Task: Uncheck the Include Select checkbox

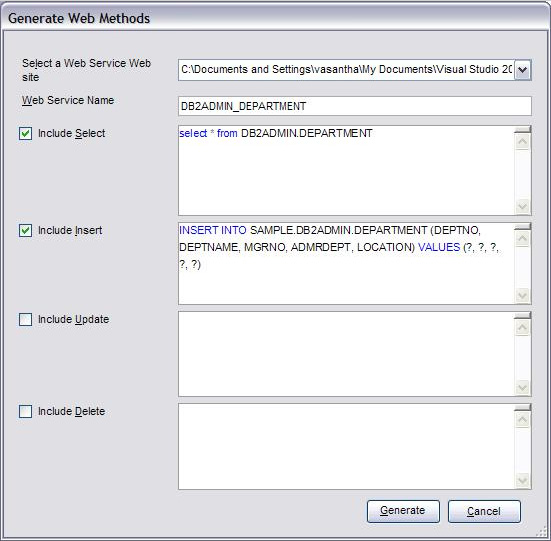Action: click(25, 133)
